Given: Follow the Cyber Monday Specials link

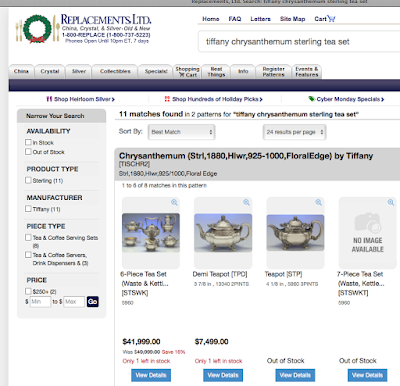Looking at the screenshot, I should click(346, 99).
